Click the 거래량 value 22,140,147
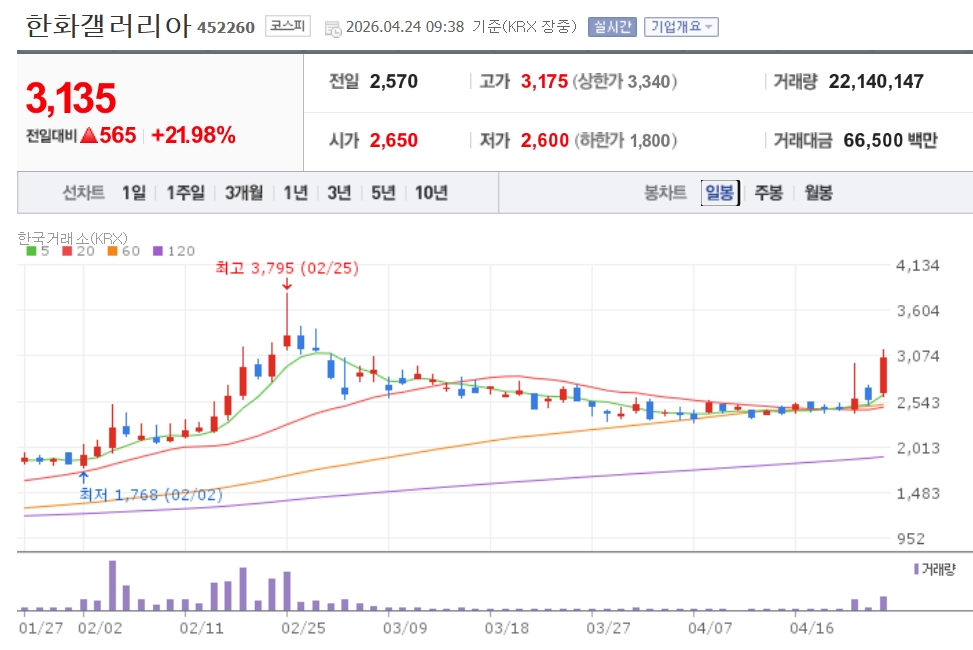This screenshot has height=650, width=973. pyautogui.click(x=876, y=81)
